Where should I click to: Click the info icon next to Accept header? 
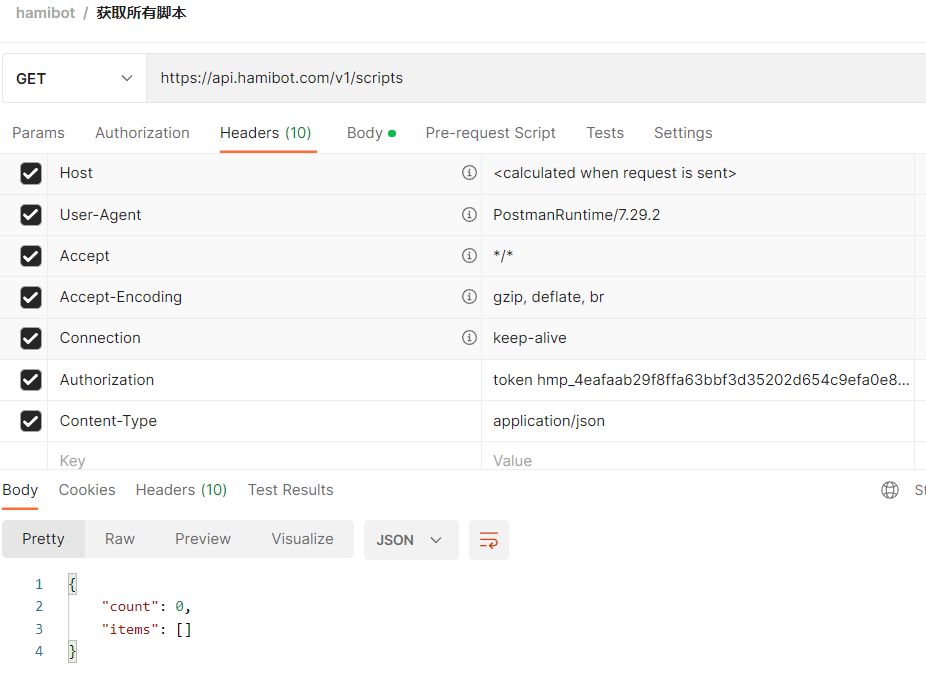click(x=469, y=255)
